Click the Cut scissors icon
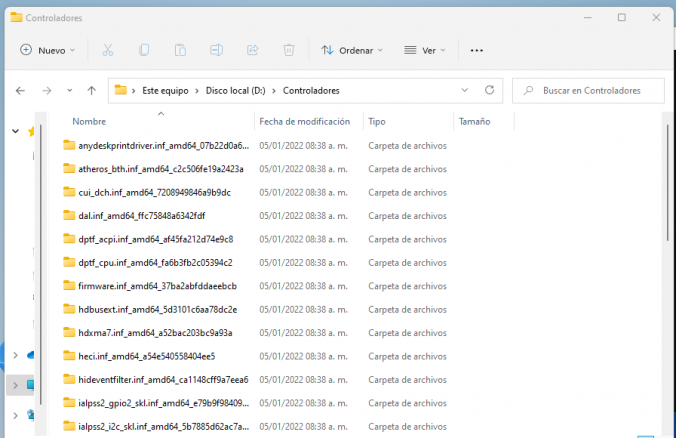This screenshot has width=676, height=438. click(107, 50)
